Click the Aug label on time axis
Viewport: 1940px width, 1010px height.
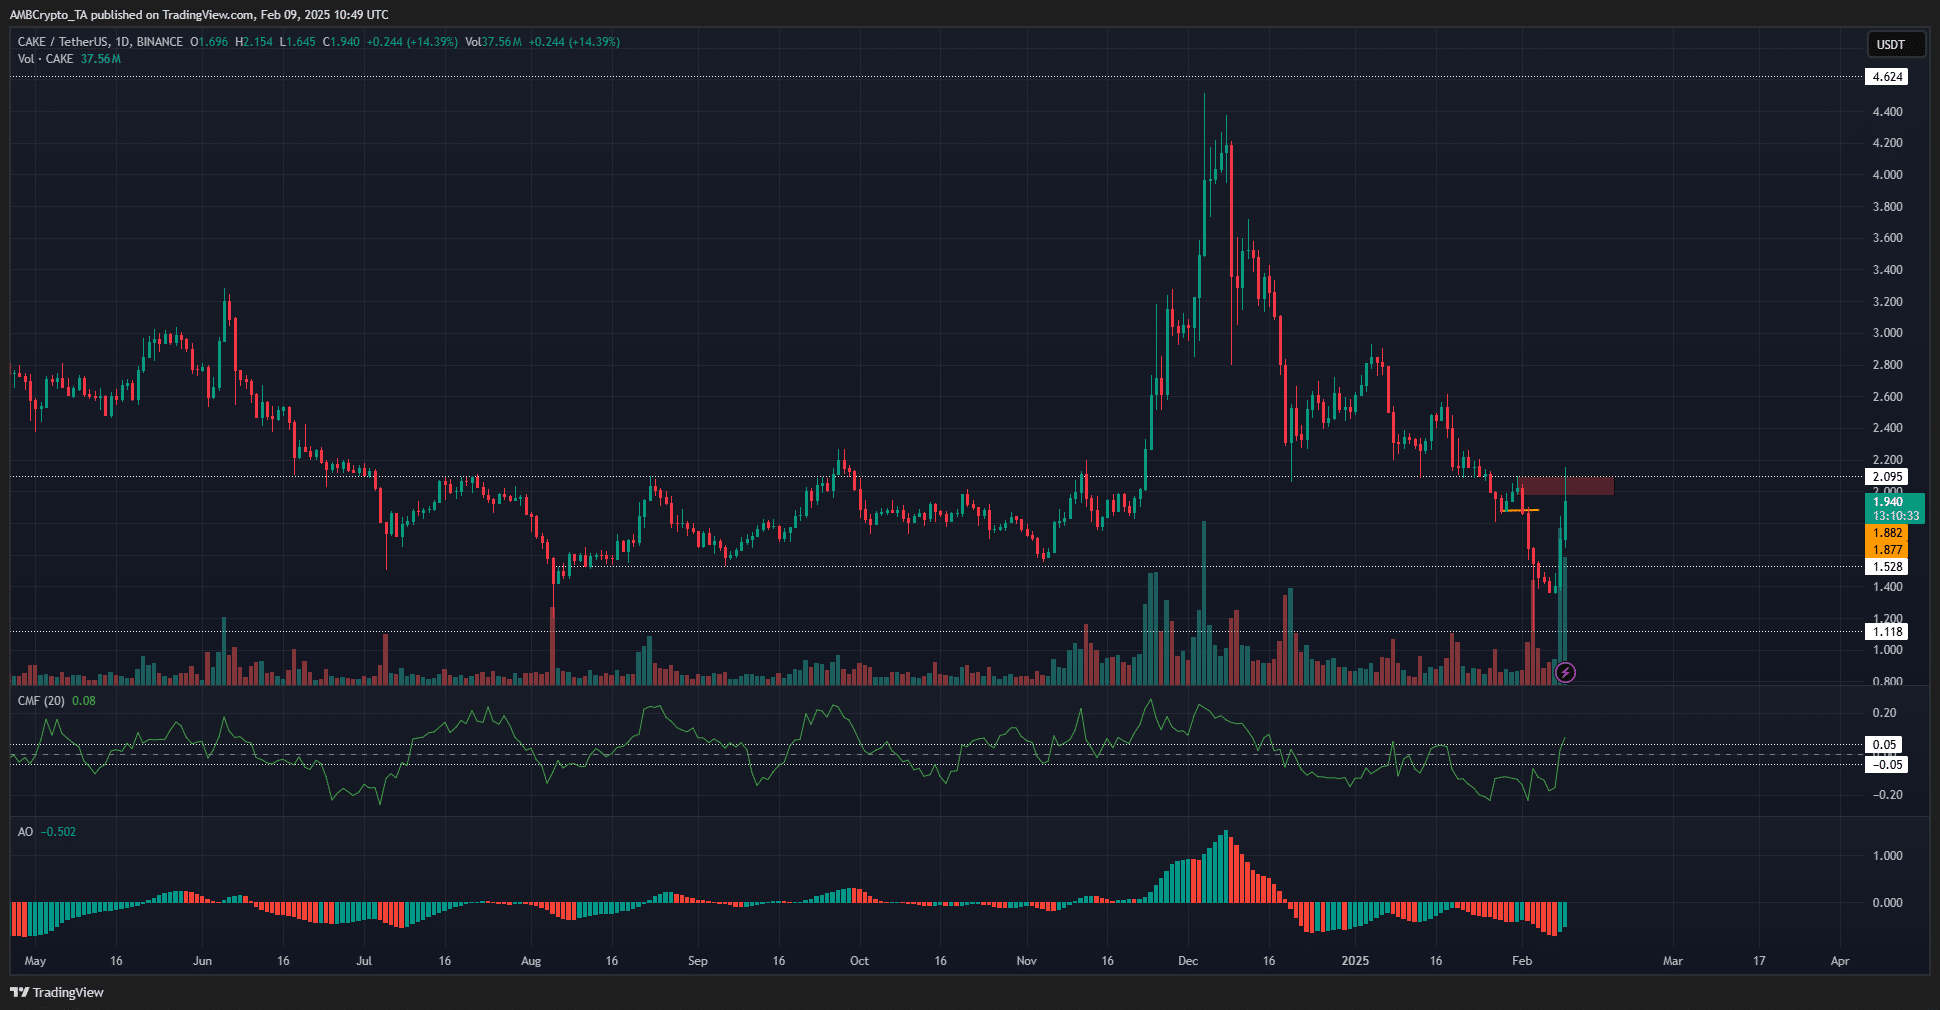click(x=531, y=961)
